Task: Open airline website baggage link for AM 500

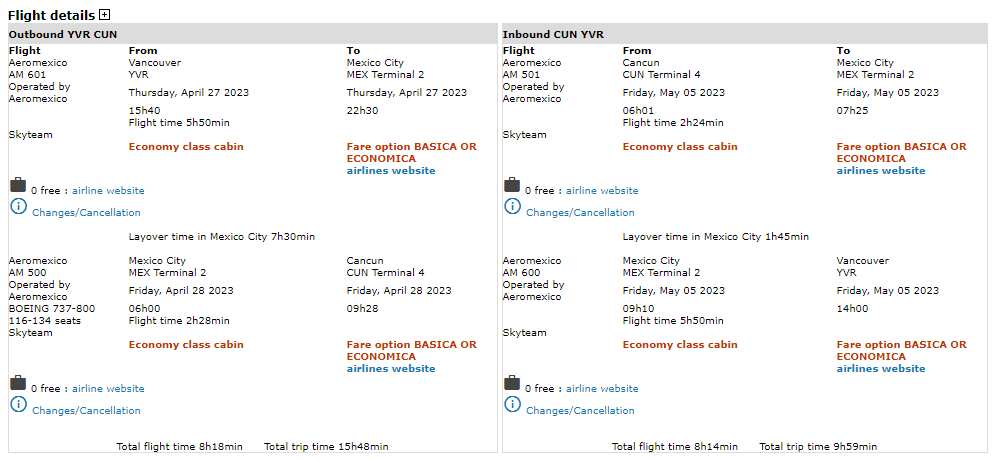Action: 108,389
